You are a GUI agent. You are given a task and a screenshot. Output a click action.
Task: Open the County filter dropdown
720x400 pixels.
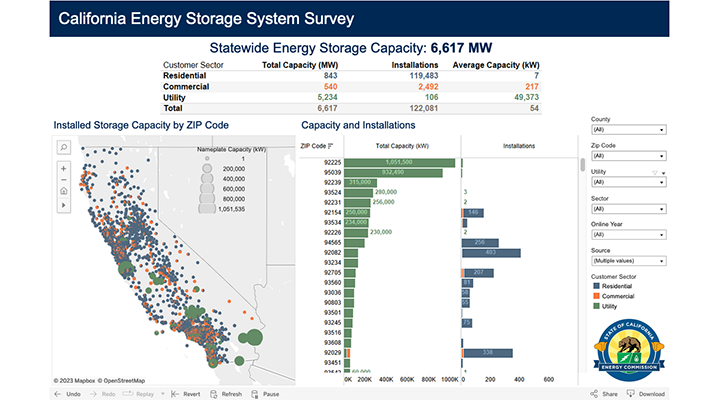(x=629, y=130)
